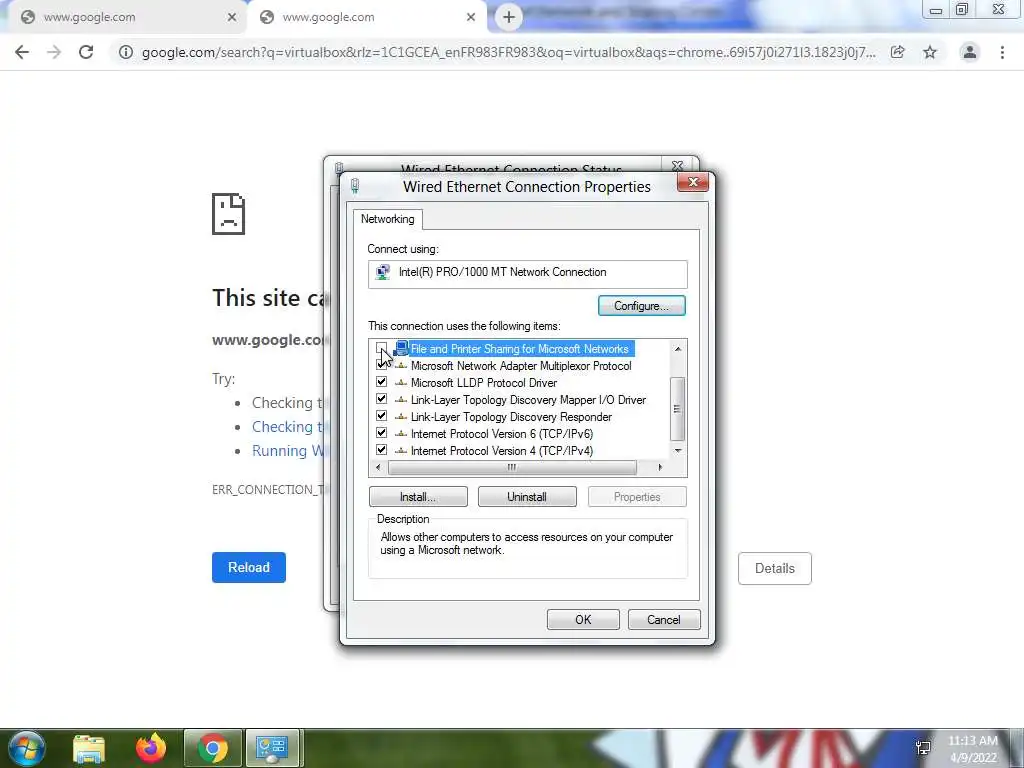Click the blue Reload button on error page
Screen dimensions: 1024x768
click(249, 568)
